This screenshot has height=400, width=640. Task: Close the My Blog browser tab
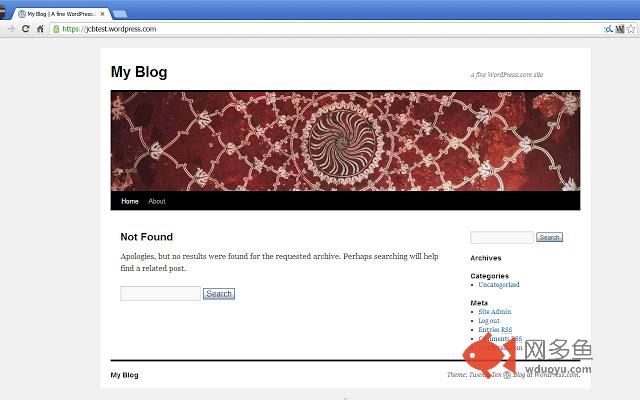click(x=102, y=14)
